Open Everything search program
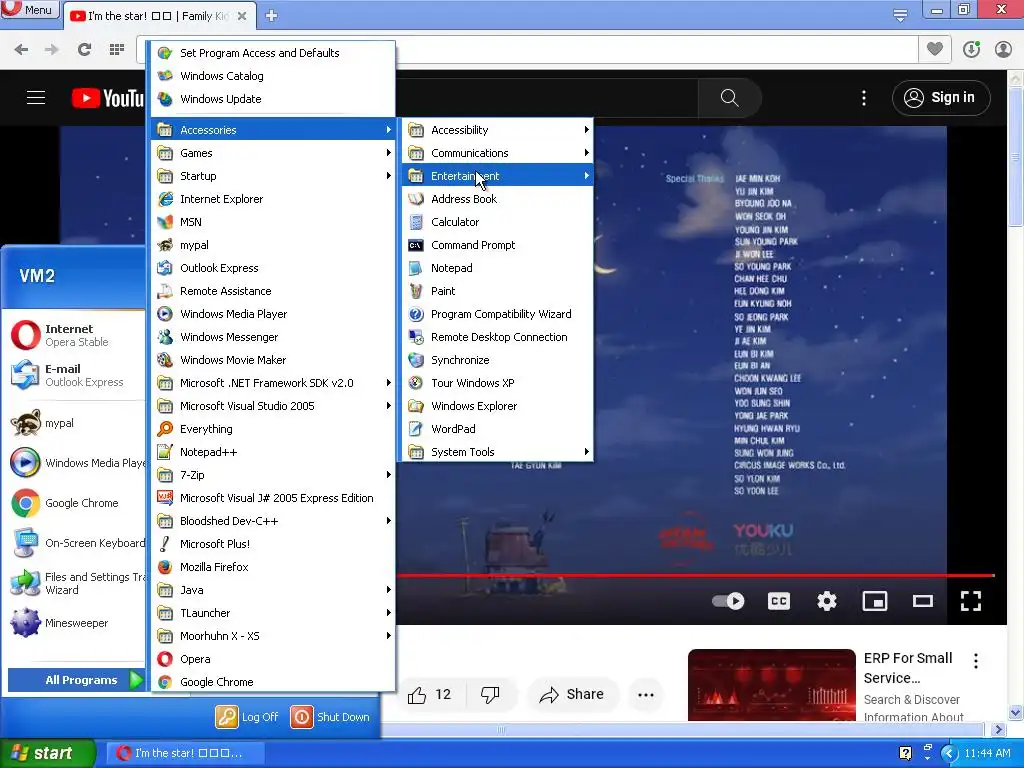This screenshot has height=768, width=1024. (273, 429)
